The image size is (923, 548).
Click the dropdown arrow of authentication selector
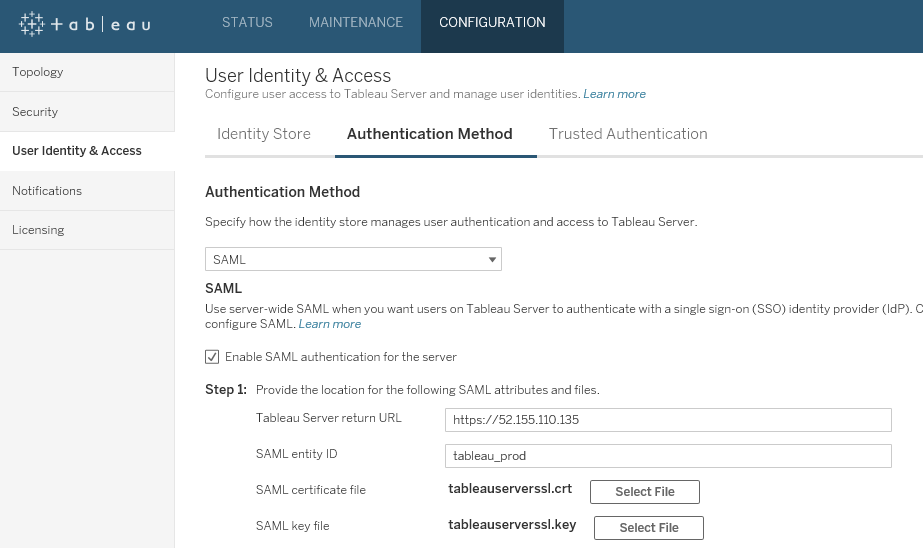[492, 260]
